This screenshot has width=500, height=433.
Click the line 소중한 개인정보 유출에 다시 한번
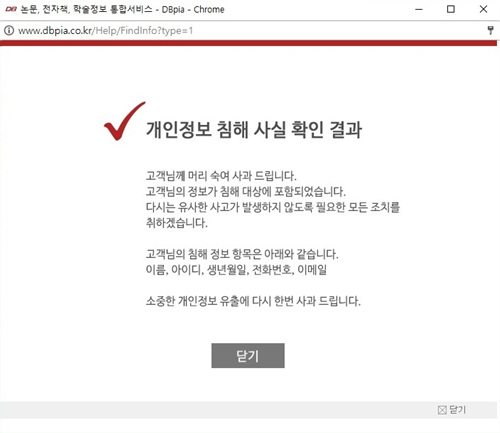pos(253,301)
